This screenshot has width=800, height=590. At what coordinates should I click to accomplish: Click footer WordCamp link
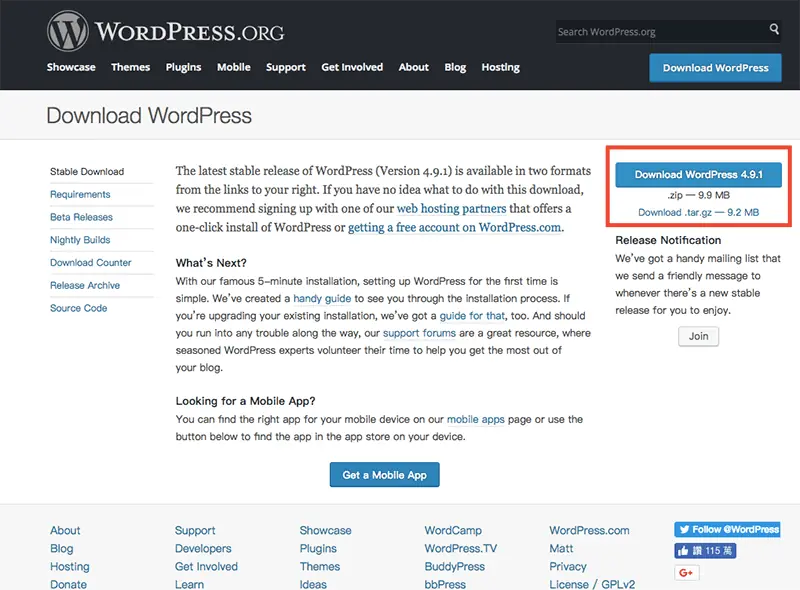click(x=453, y=530)
